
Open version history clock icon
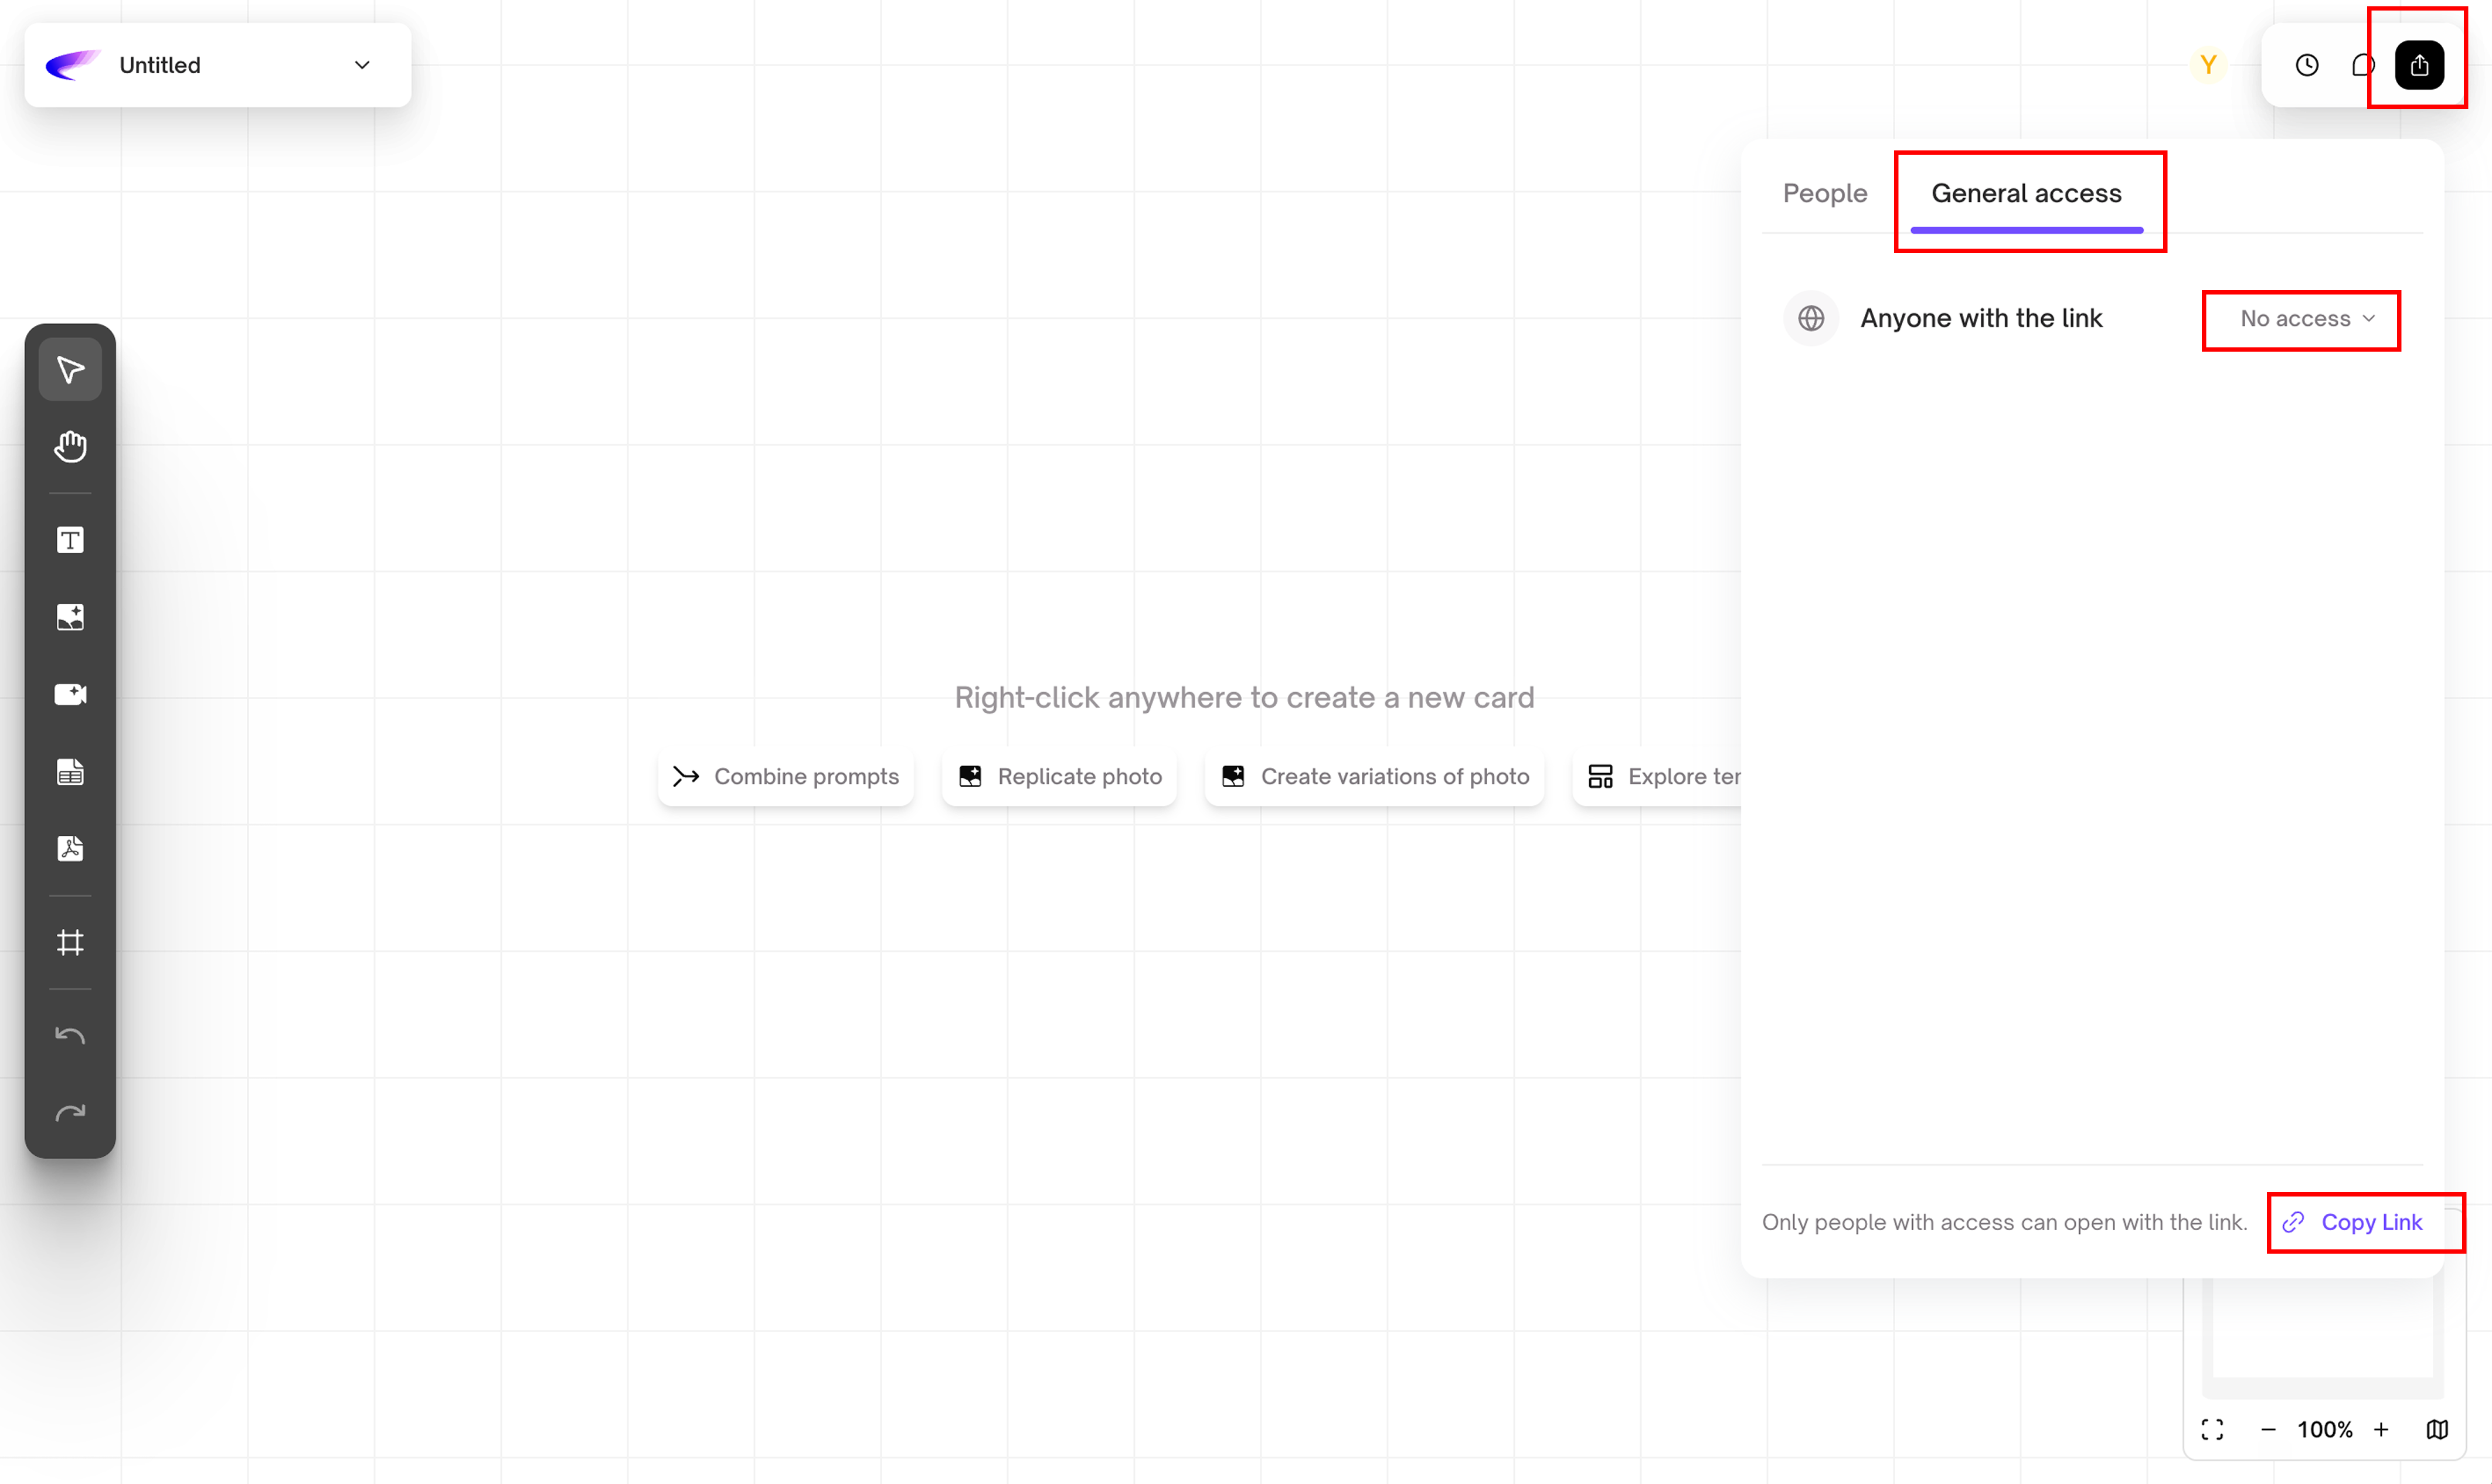coord(2306,65)
